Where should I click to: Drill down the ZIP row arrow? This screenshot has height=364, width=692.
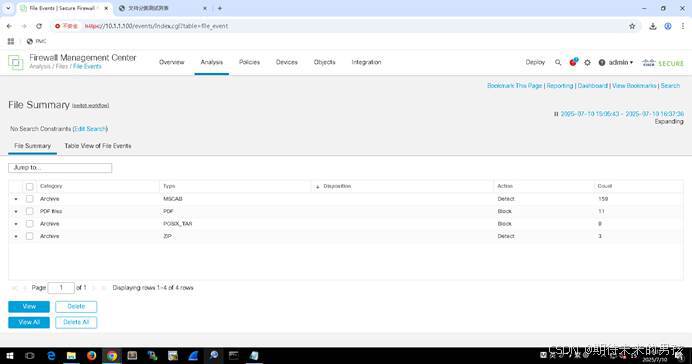click(16, 236)
